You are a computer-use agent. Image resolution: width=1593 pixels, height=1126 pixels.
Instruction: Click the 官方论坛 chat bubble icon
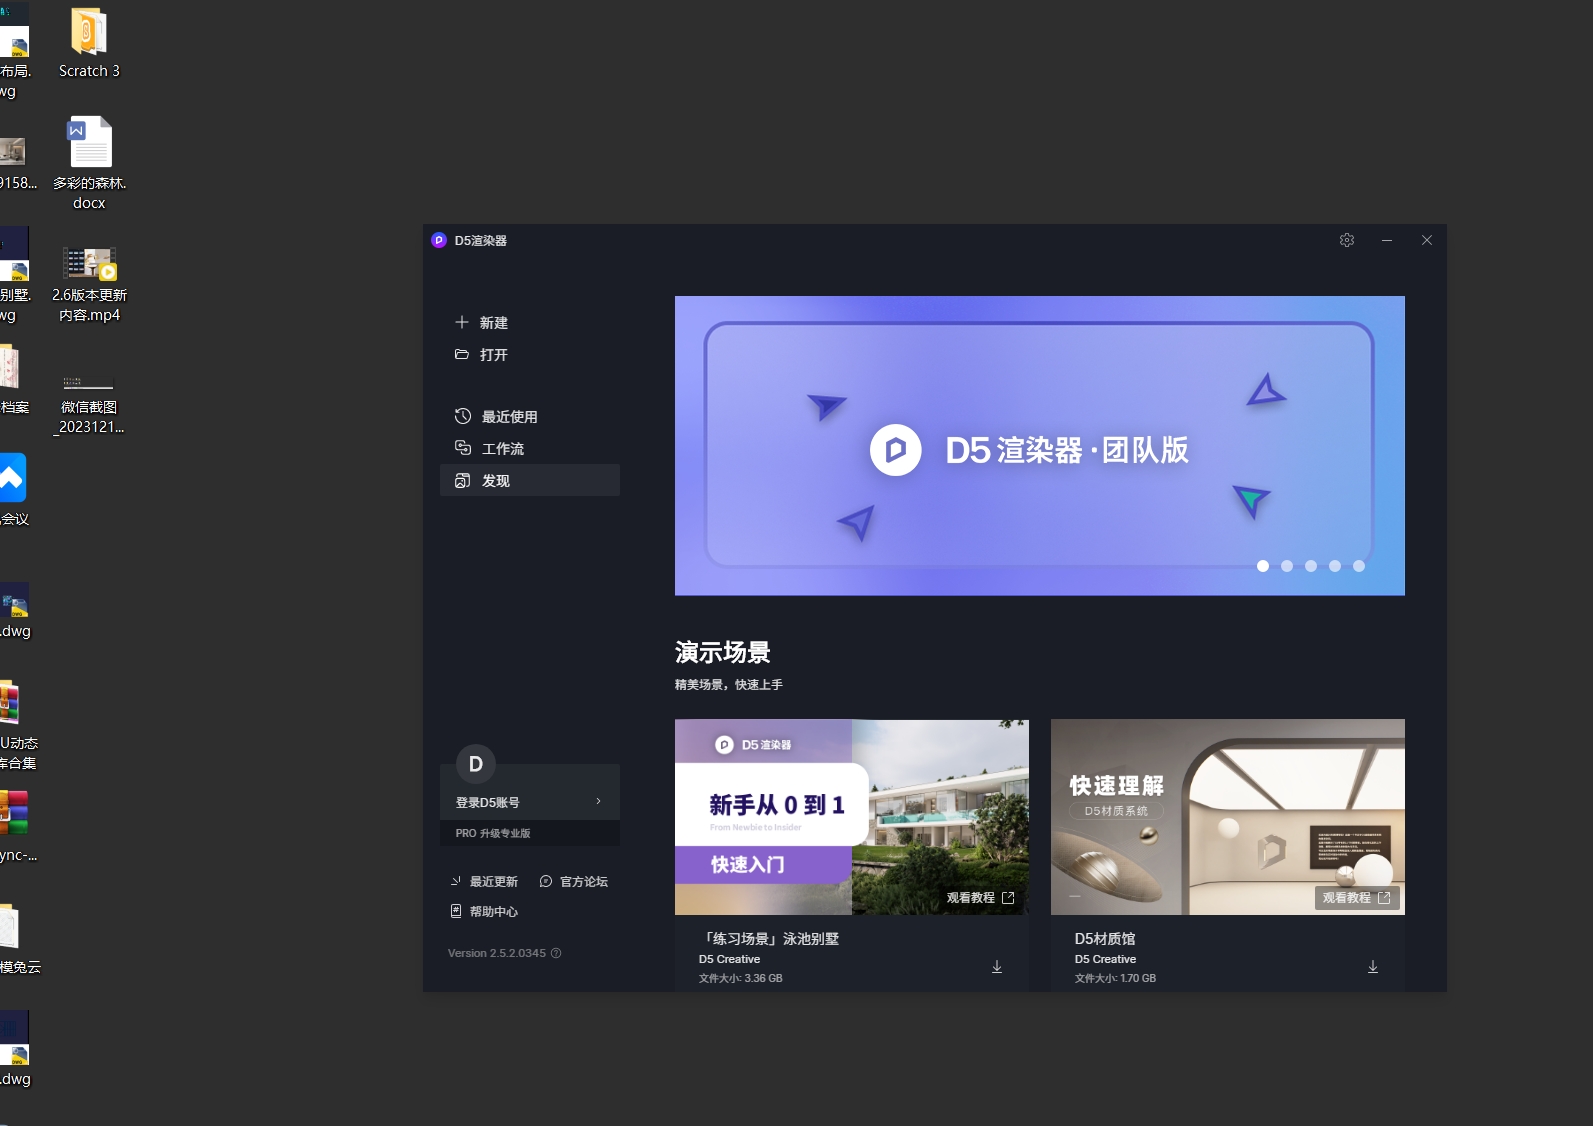coord(546,881)
